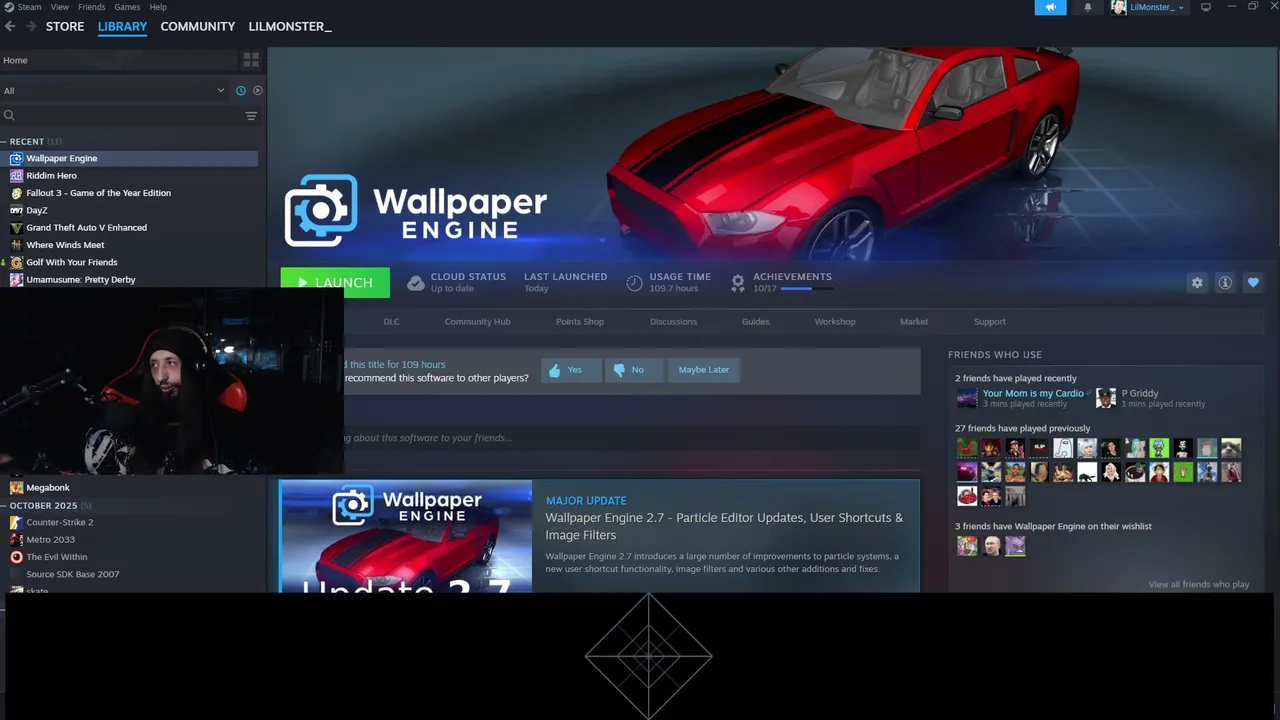The width and height of the screenshot is (1280, 720).
Task: Open the Market tab
Action: [914, 322]
